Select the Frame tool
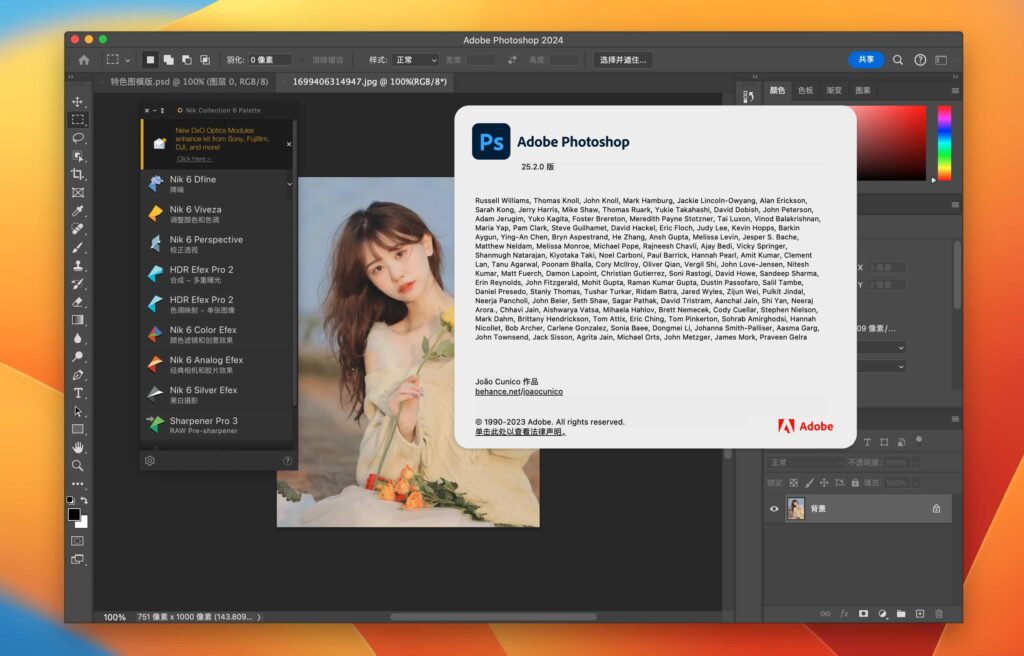Image resolution: width=1024 pixels, height=656 pixels. (x=78, y=193)
